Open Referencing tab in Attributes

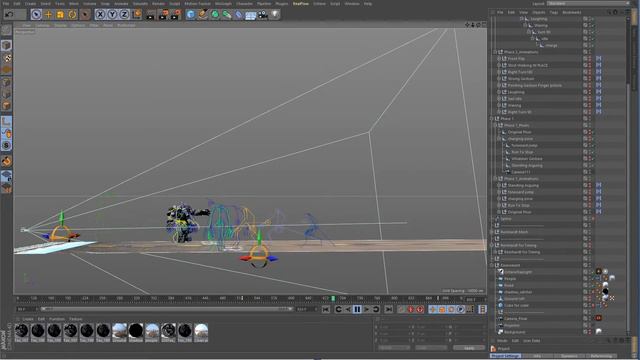[x=601, y=356]
